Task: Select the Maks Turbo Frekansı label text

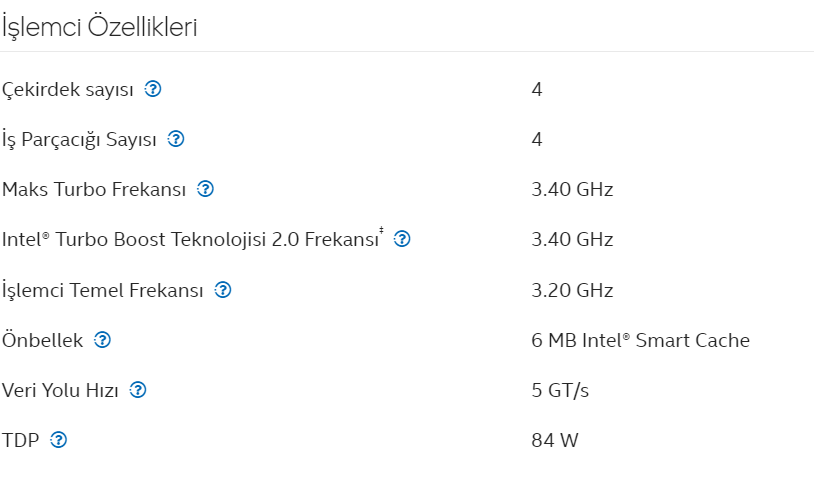Action: [93, 189]
